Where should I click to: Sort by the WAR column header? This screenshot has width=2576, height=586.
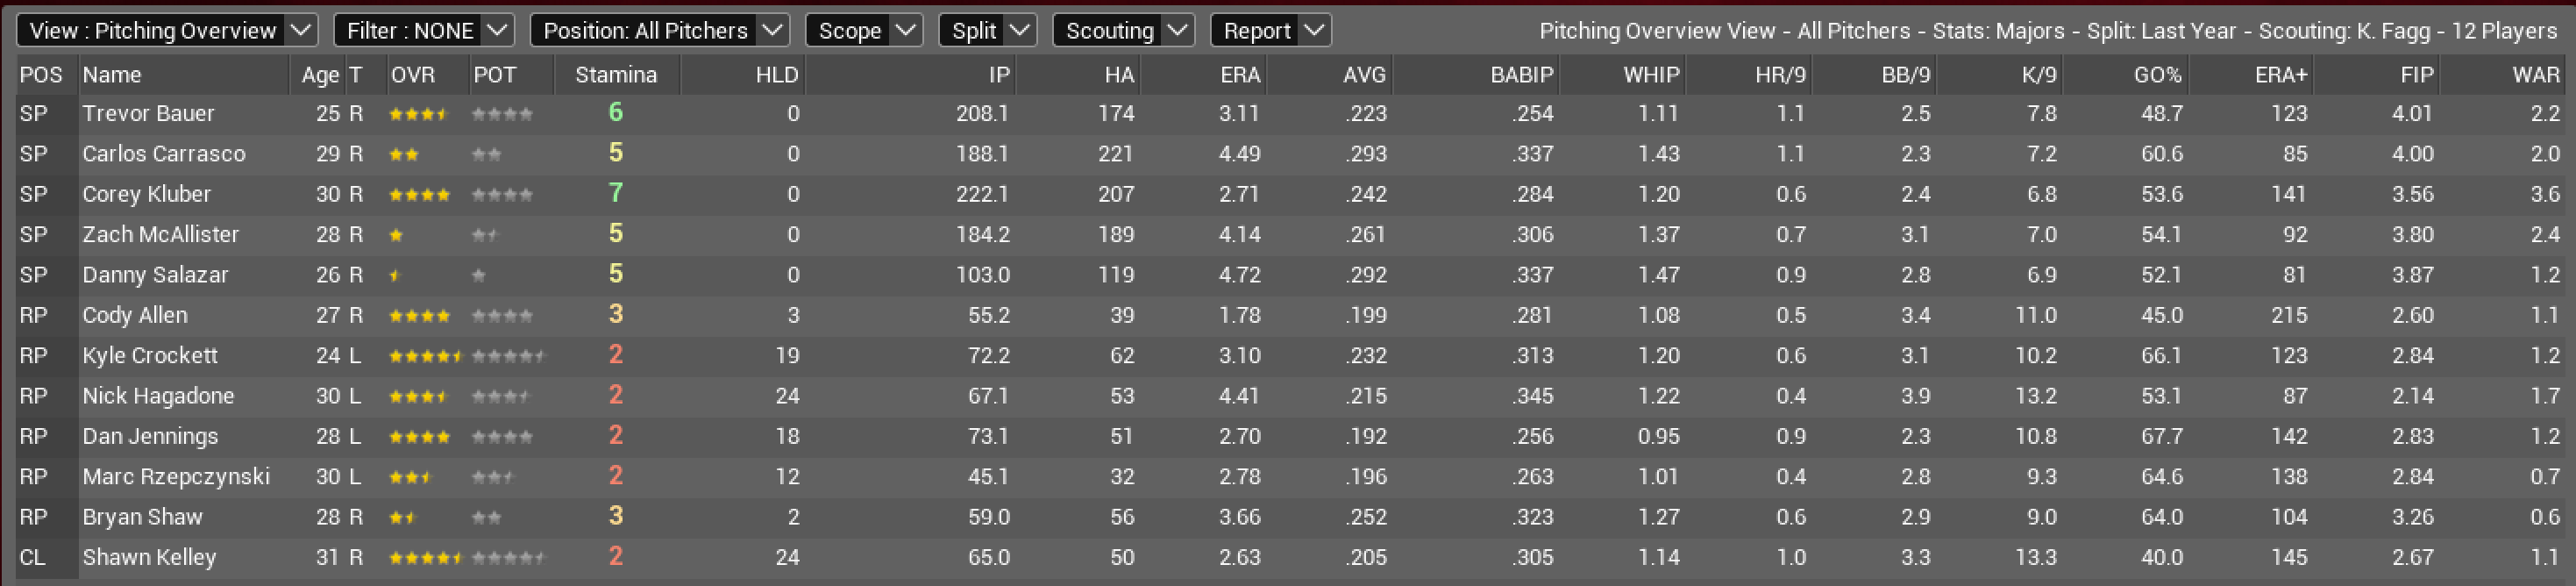[2535, 75]
